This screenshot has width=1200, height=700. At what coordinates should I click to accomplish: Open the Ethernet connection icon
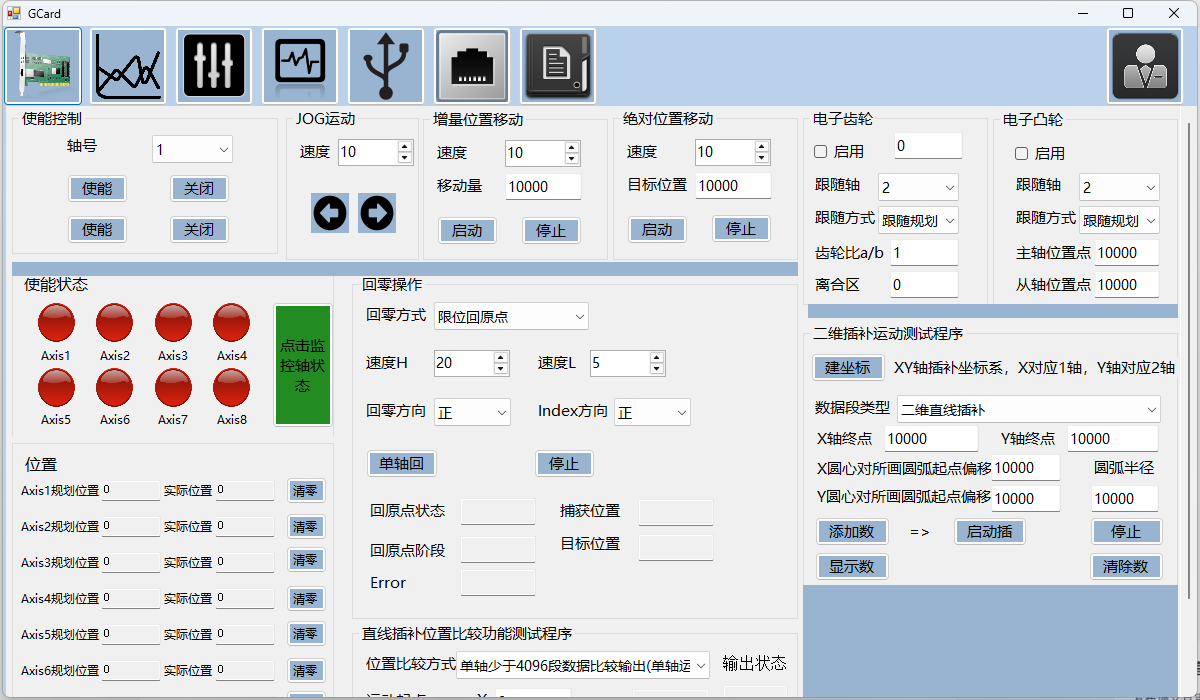[471, 64]
